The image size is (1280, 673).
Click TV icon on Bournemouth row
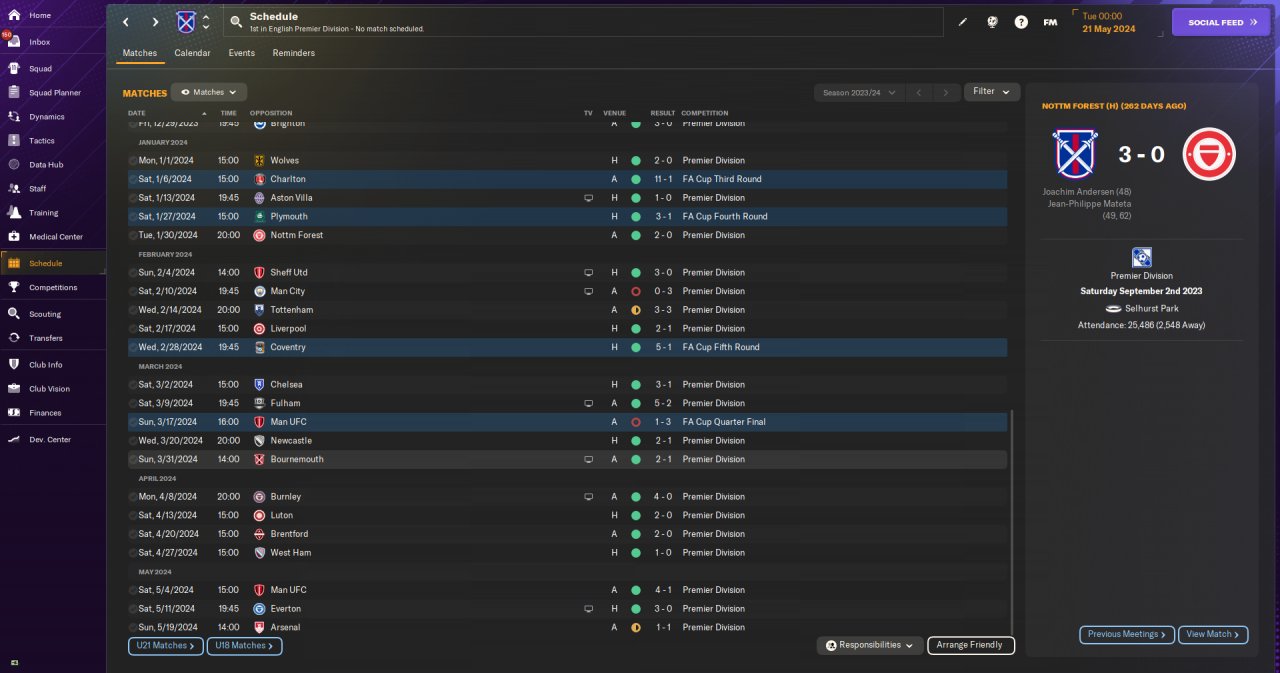[589, 459]
